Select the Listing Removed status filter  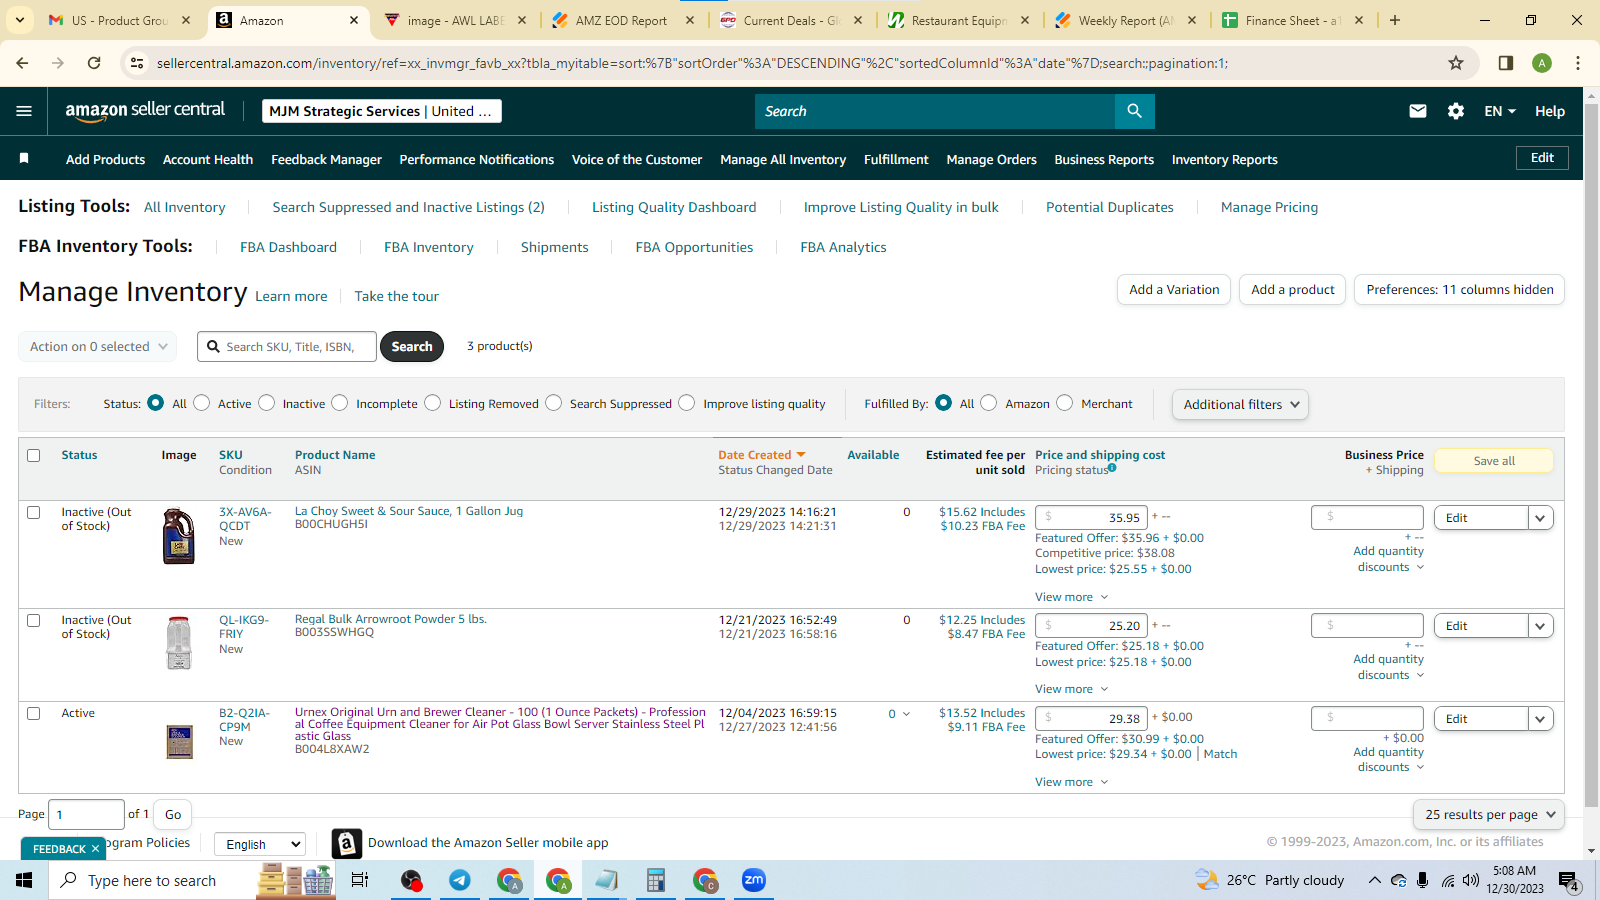click(x=433, y=402)
